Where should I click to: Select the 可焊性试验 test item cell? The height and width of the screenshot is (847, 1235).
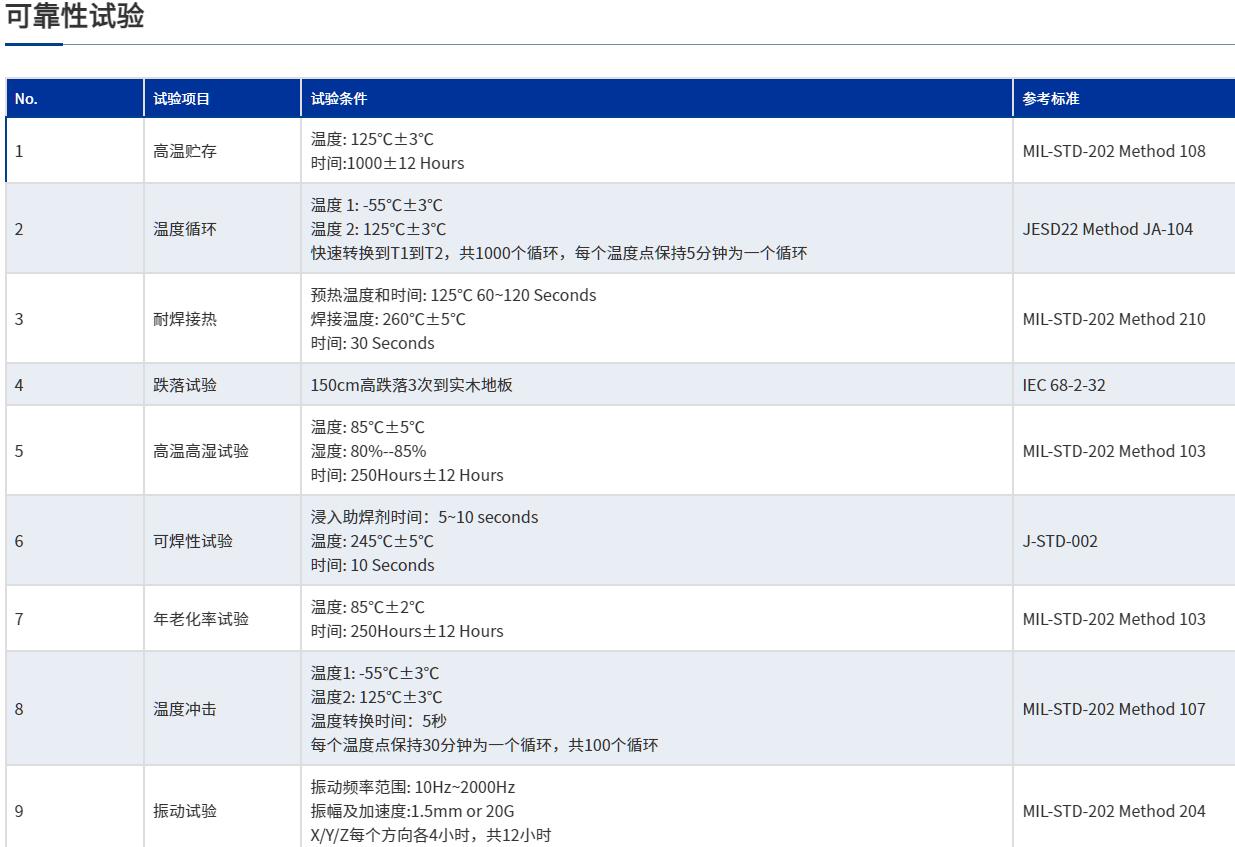coord(192,541)
